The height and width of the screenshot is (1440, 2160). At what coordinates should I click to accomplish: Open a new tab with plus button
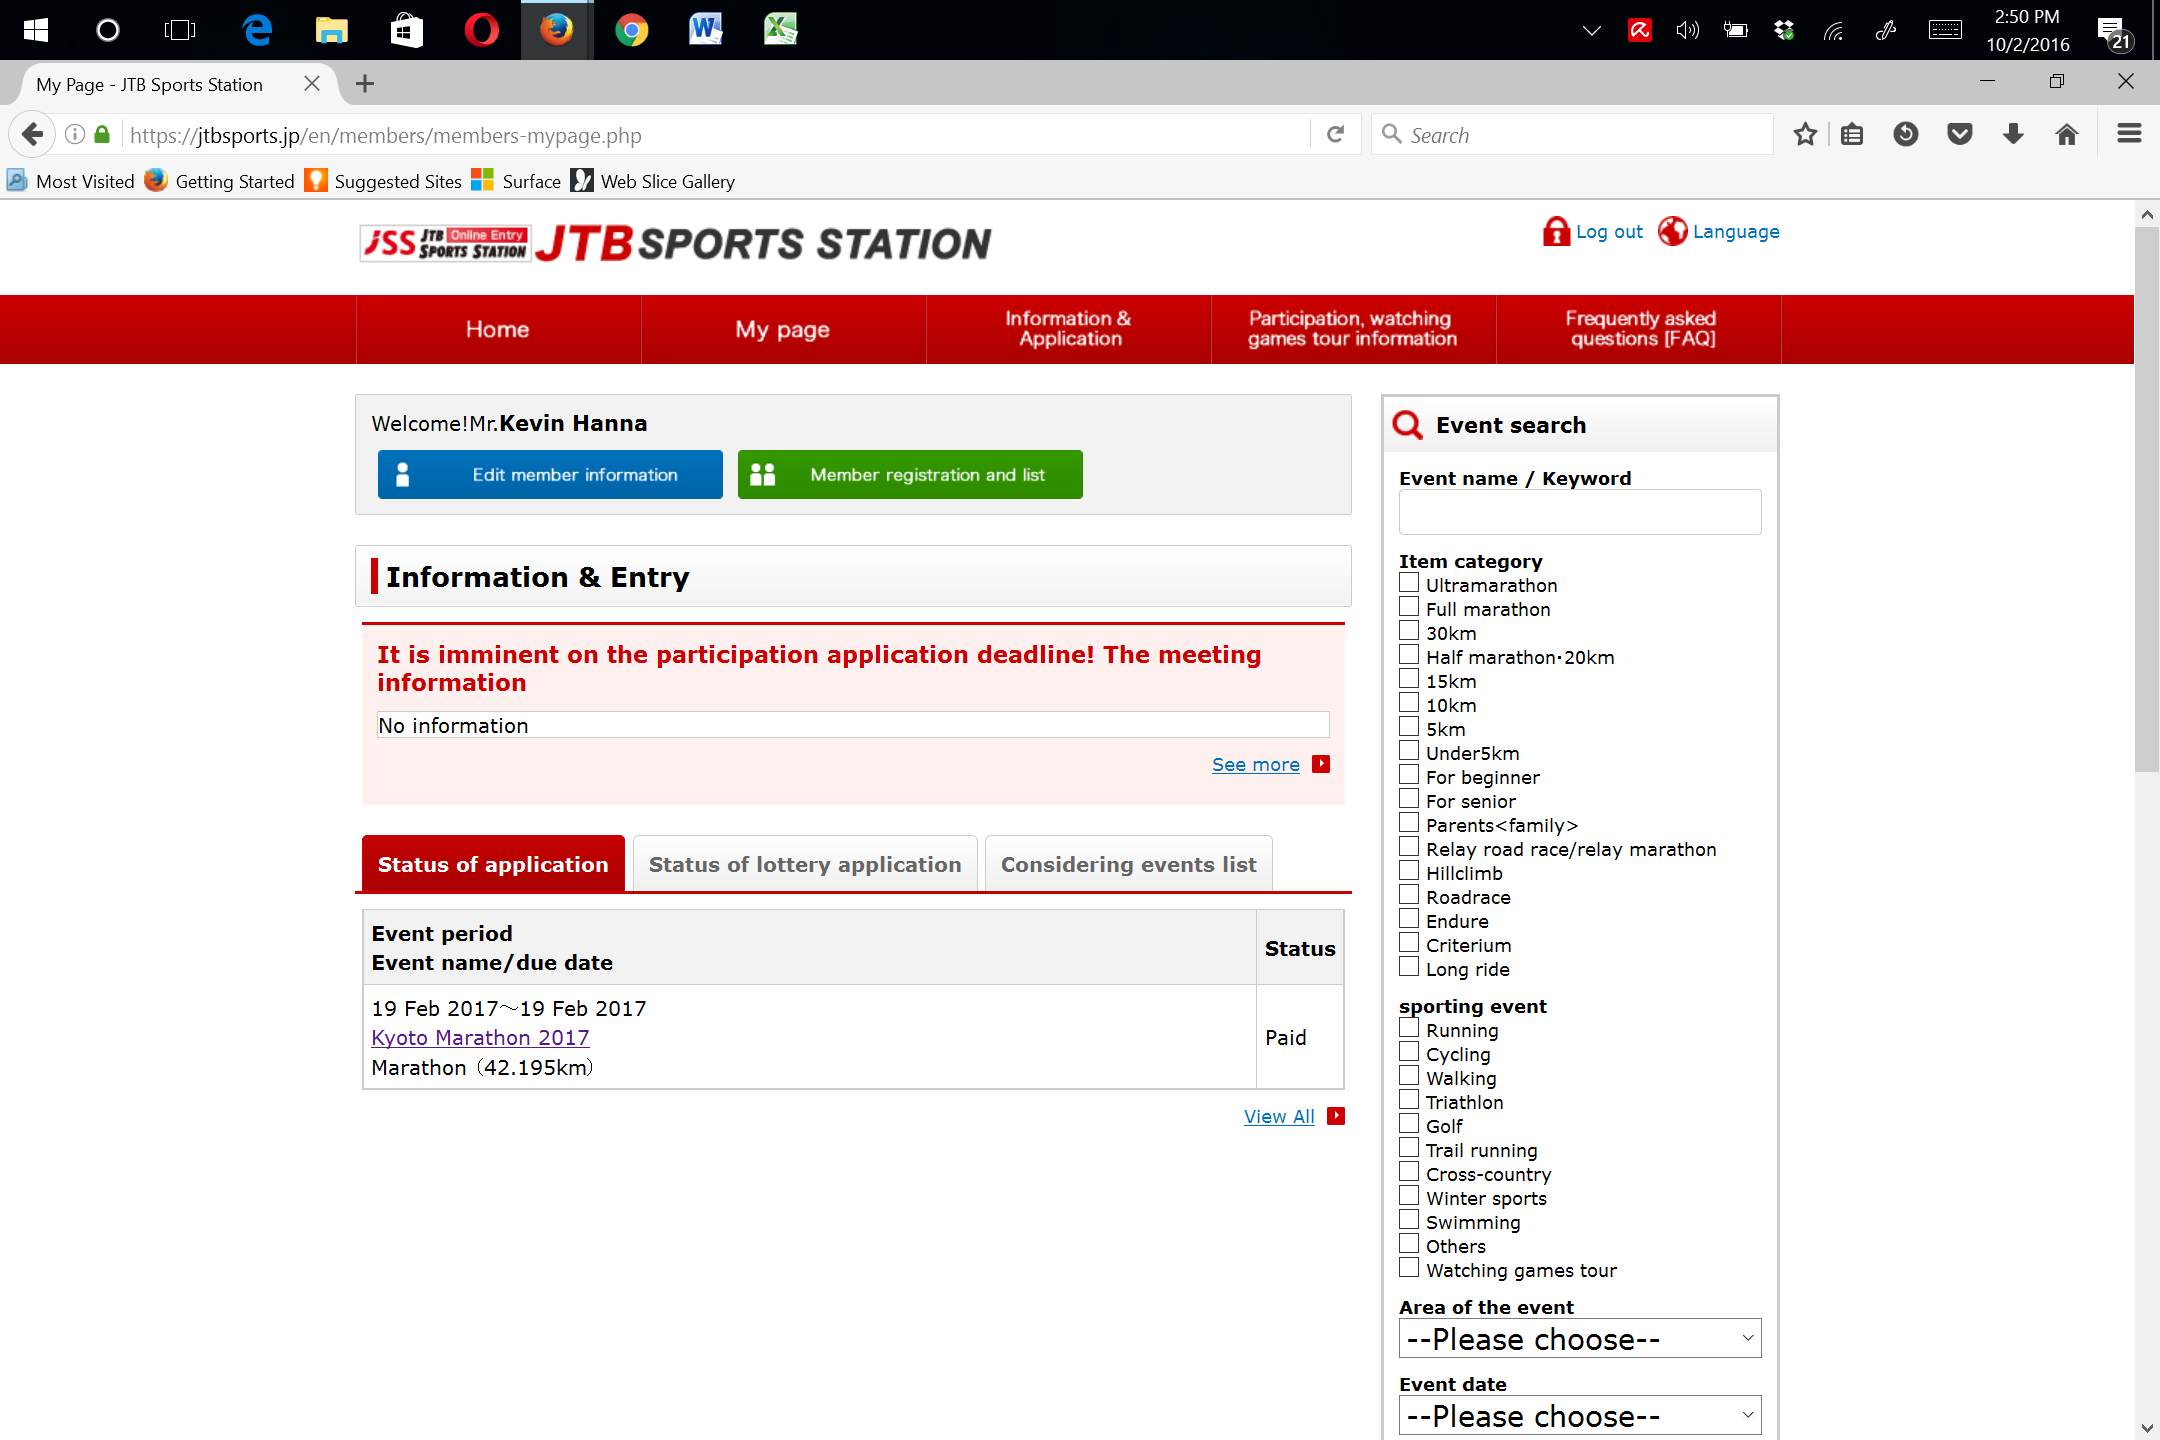[x=365, y=84]
